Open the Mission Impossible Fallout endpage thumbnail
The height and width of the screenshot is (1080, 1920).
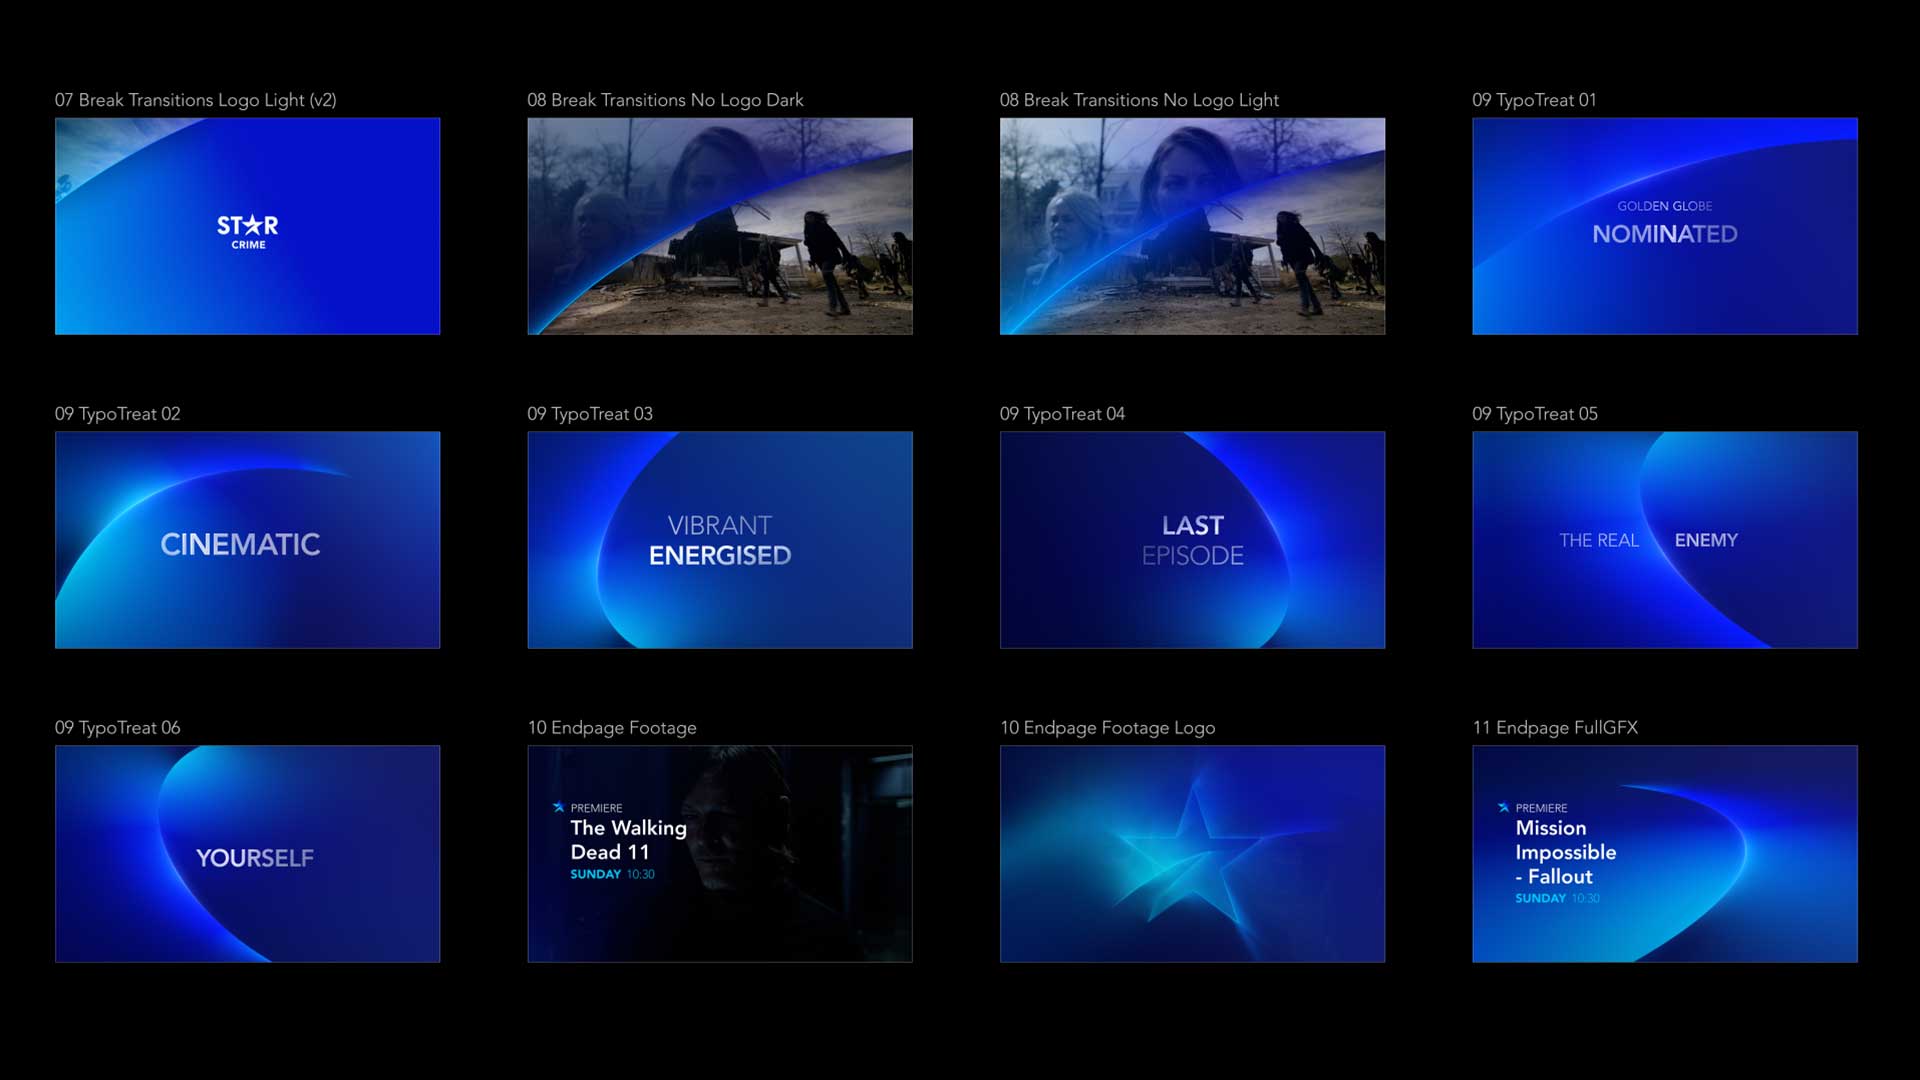click(x=1664, y=854)
